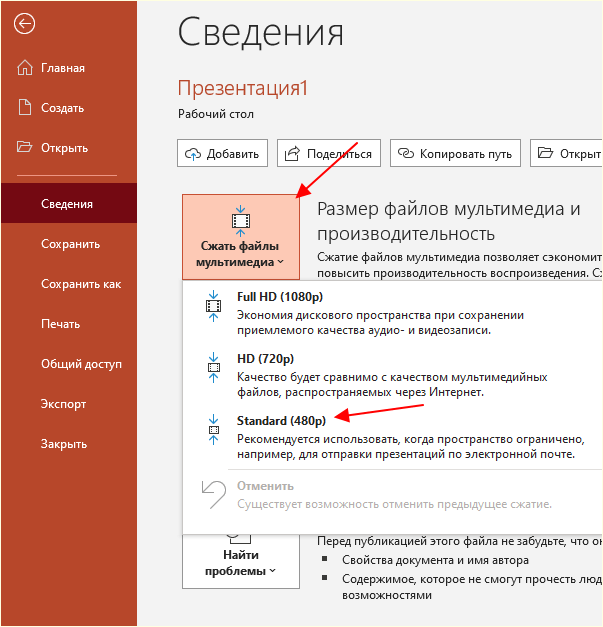Click the share arrow icon on Поделиться
Image resolution: width=603 pixels, height=627 pixels.
[292, 154]
